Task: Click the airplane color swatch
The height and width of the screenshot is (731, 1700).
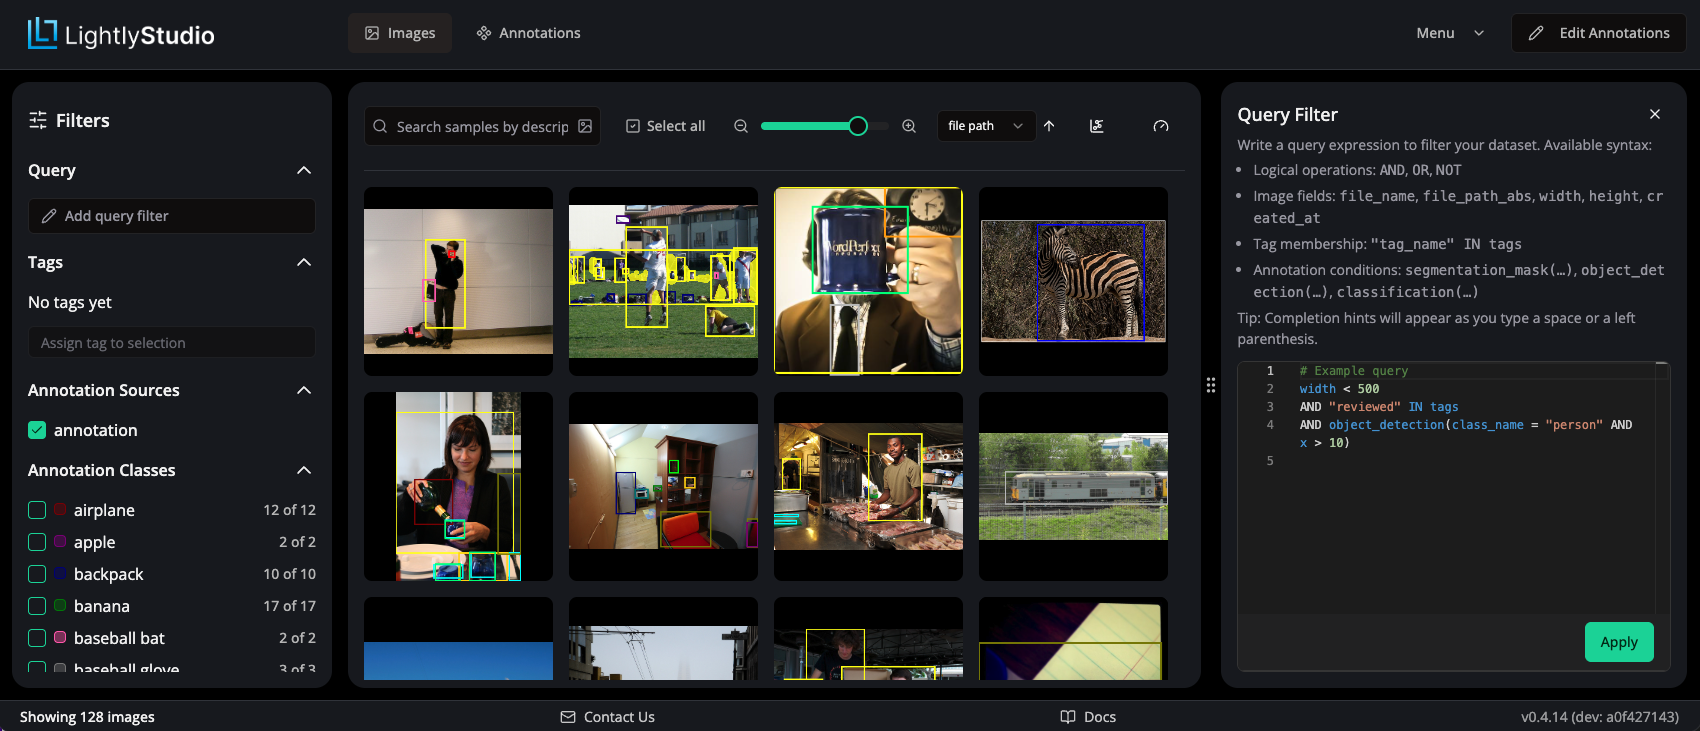Action: pos(60,510)
